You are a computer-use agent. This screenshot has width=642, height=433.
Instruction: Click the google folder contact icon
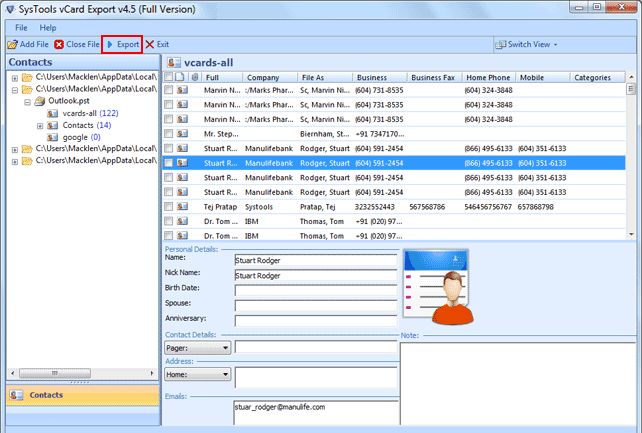tap(52, 138)
